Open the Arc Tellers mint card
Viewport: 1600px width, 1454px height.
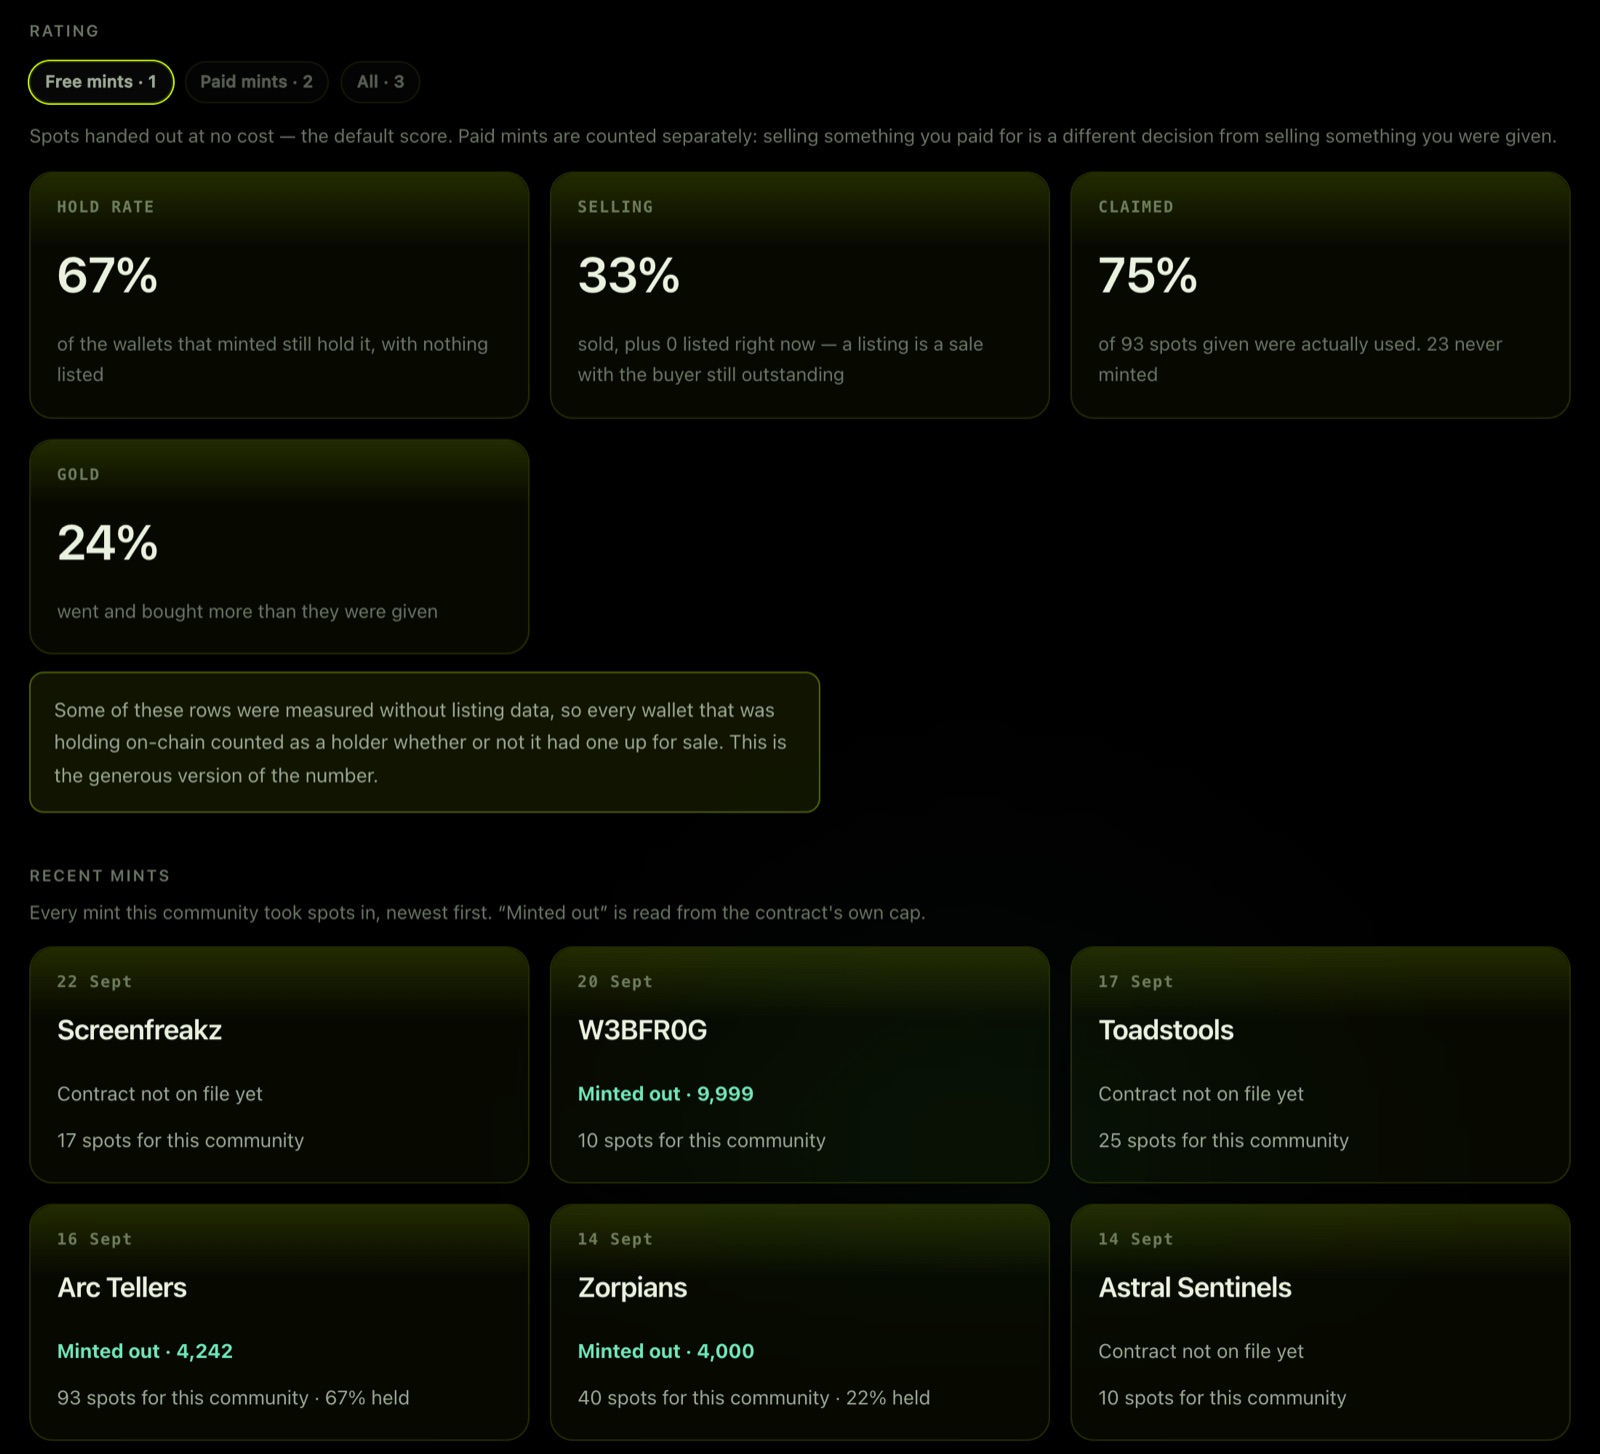279,1322
